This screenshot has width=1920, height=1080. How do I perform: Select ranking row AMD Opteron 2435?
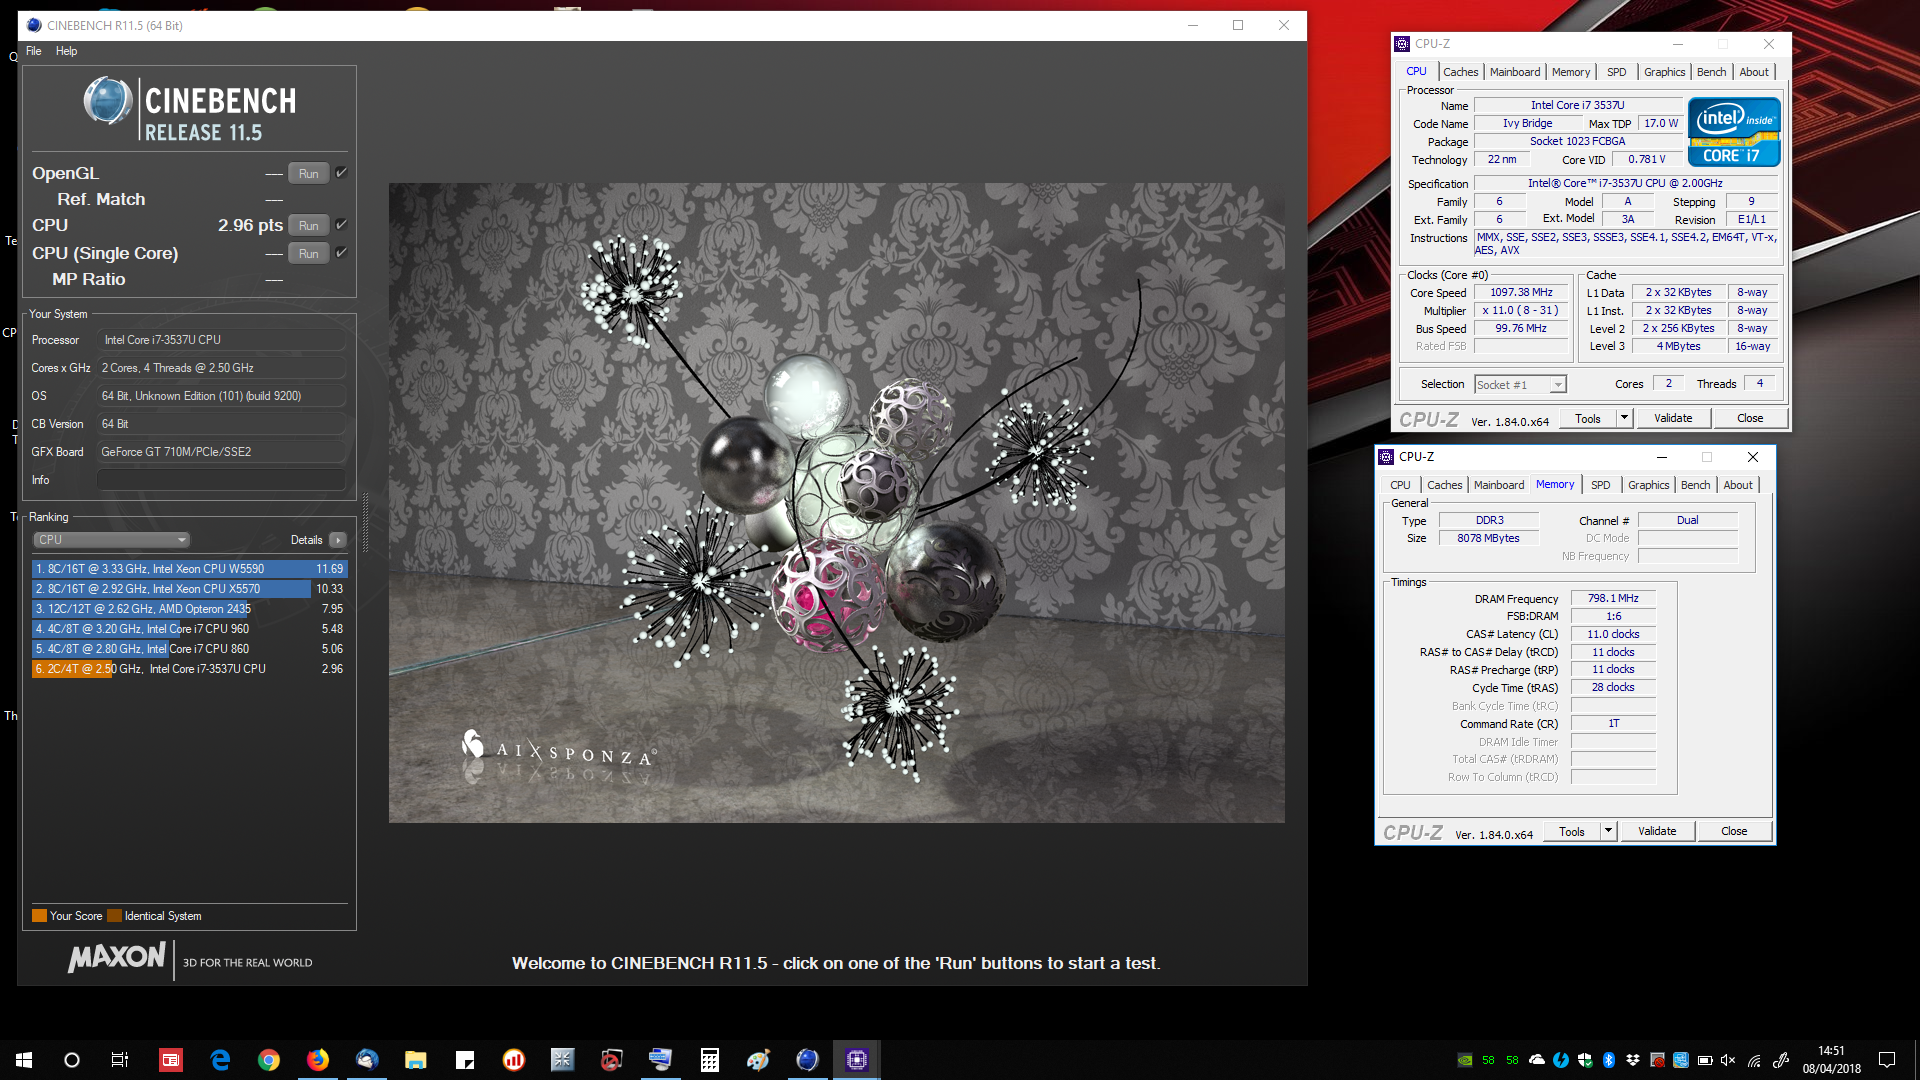point(189,609)
